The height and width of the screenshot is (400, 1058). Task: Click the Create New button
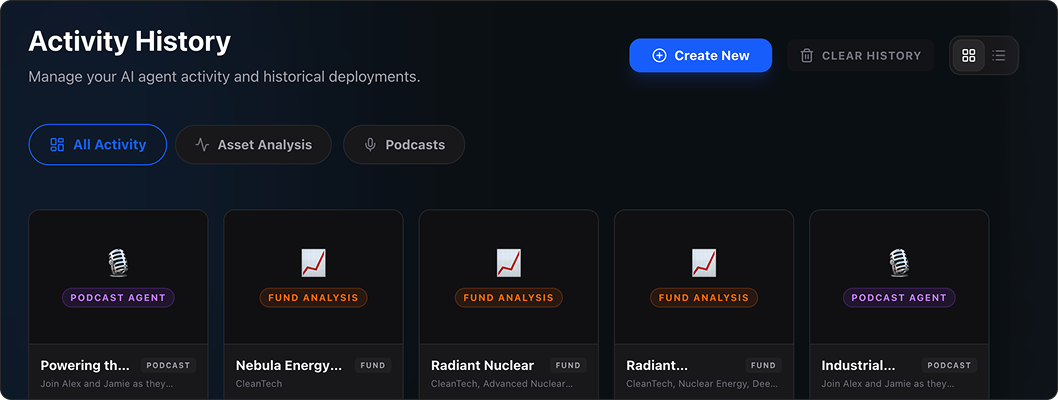coord(700,55)
